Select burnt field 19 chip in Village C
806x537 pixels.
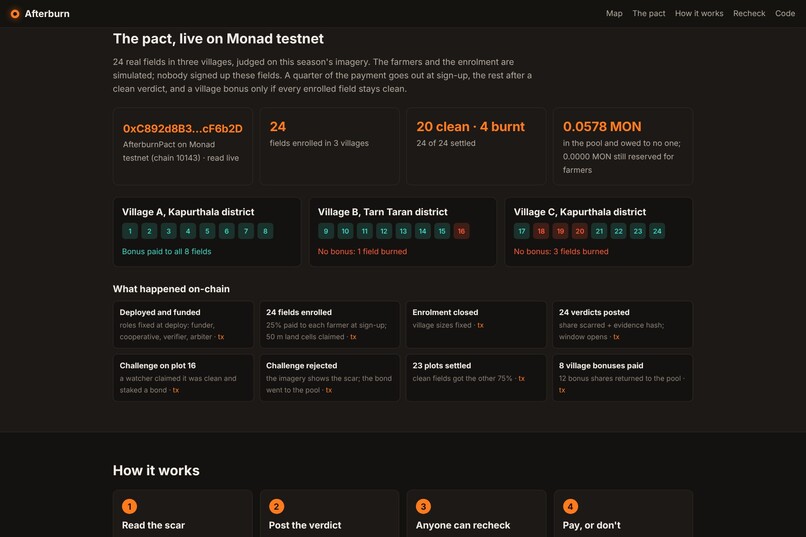[560, 231]
